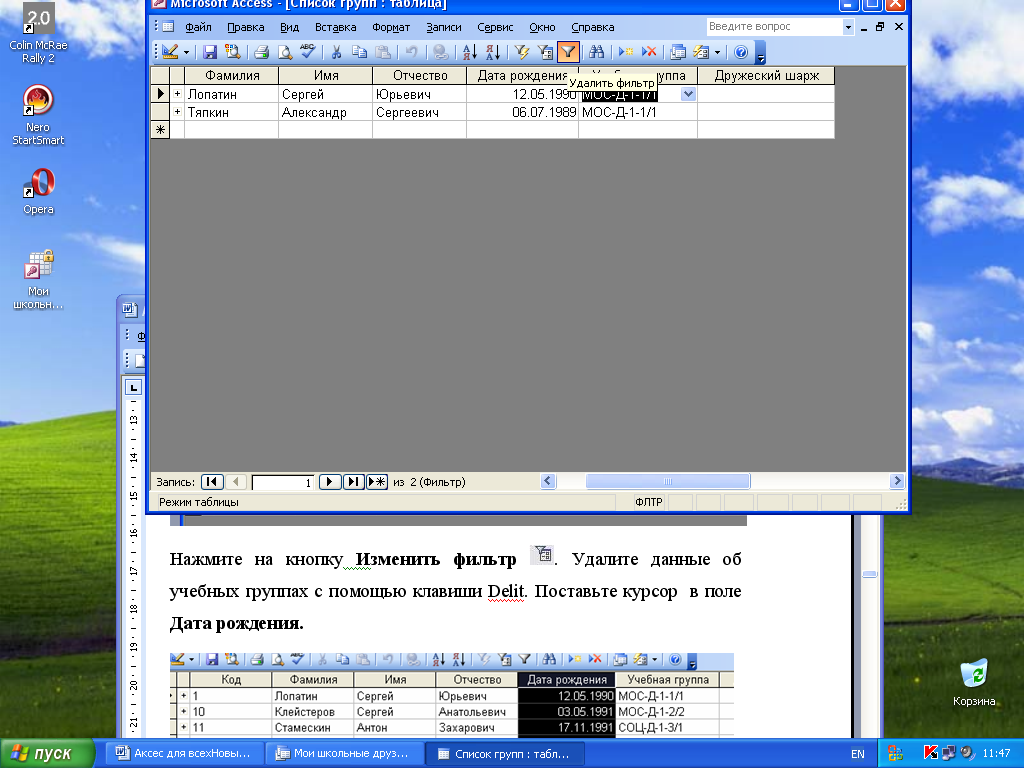1024x768 pixels.
Task: Expand the Лопатин row plus sign
Action: coord(177,94)
